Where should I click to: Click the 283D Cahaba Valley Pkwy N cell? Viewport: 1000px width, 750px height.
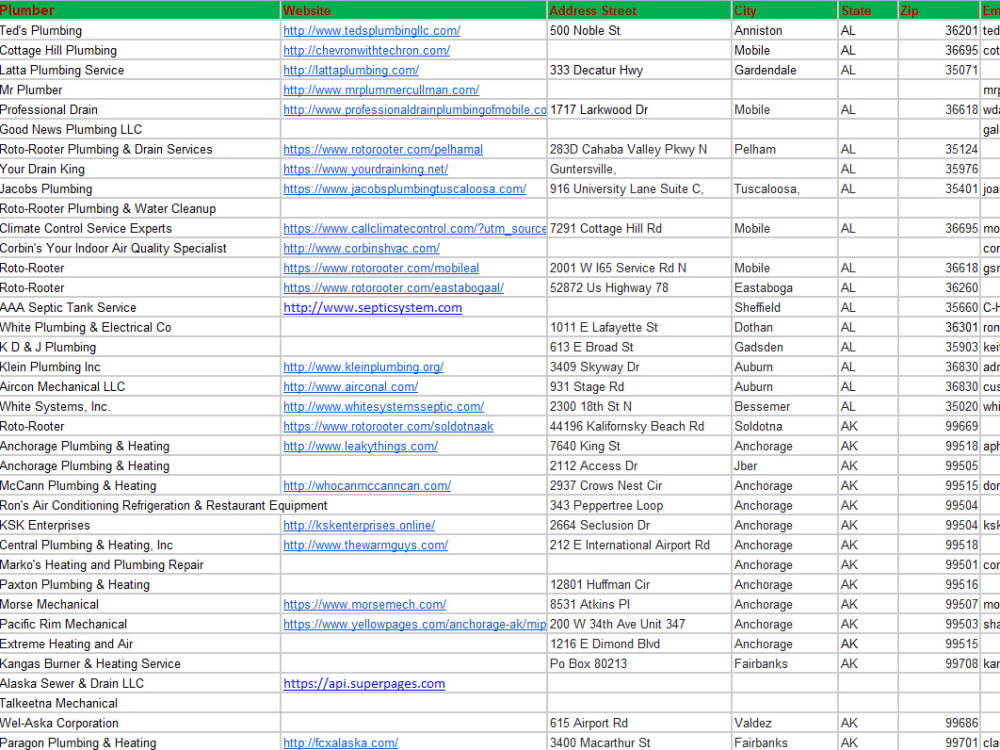(639, 149)
